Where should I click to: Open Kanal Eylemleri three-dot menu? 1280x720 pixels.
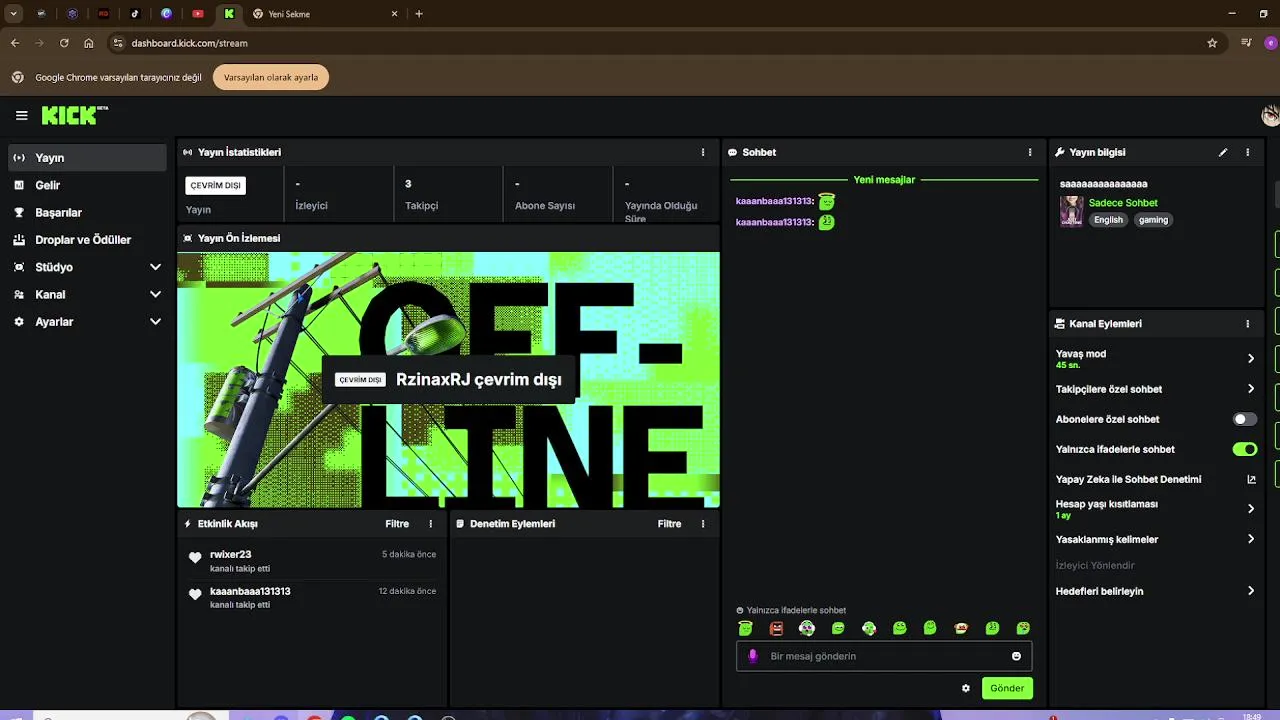[x=1247, y=324]
